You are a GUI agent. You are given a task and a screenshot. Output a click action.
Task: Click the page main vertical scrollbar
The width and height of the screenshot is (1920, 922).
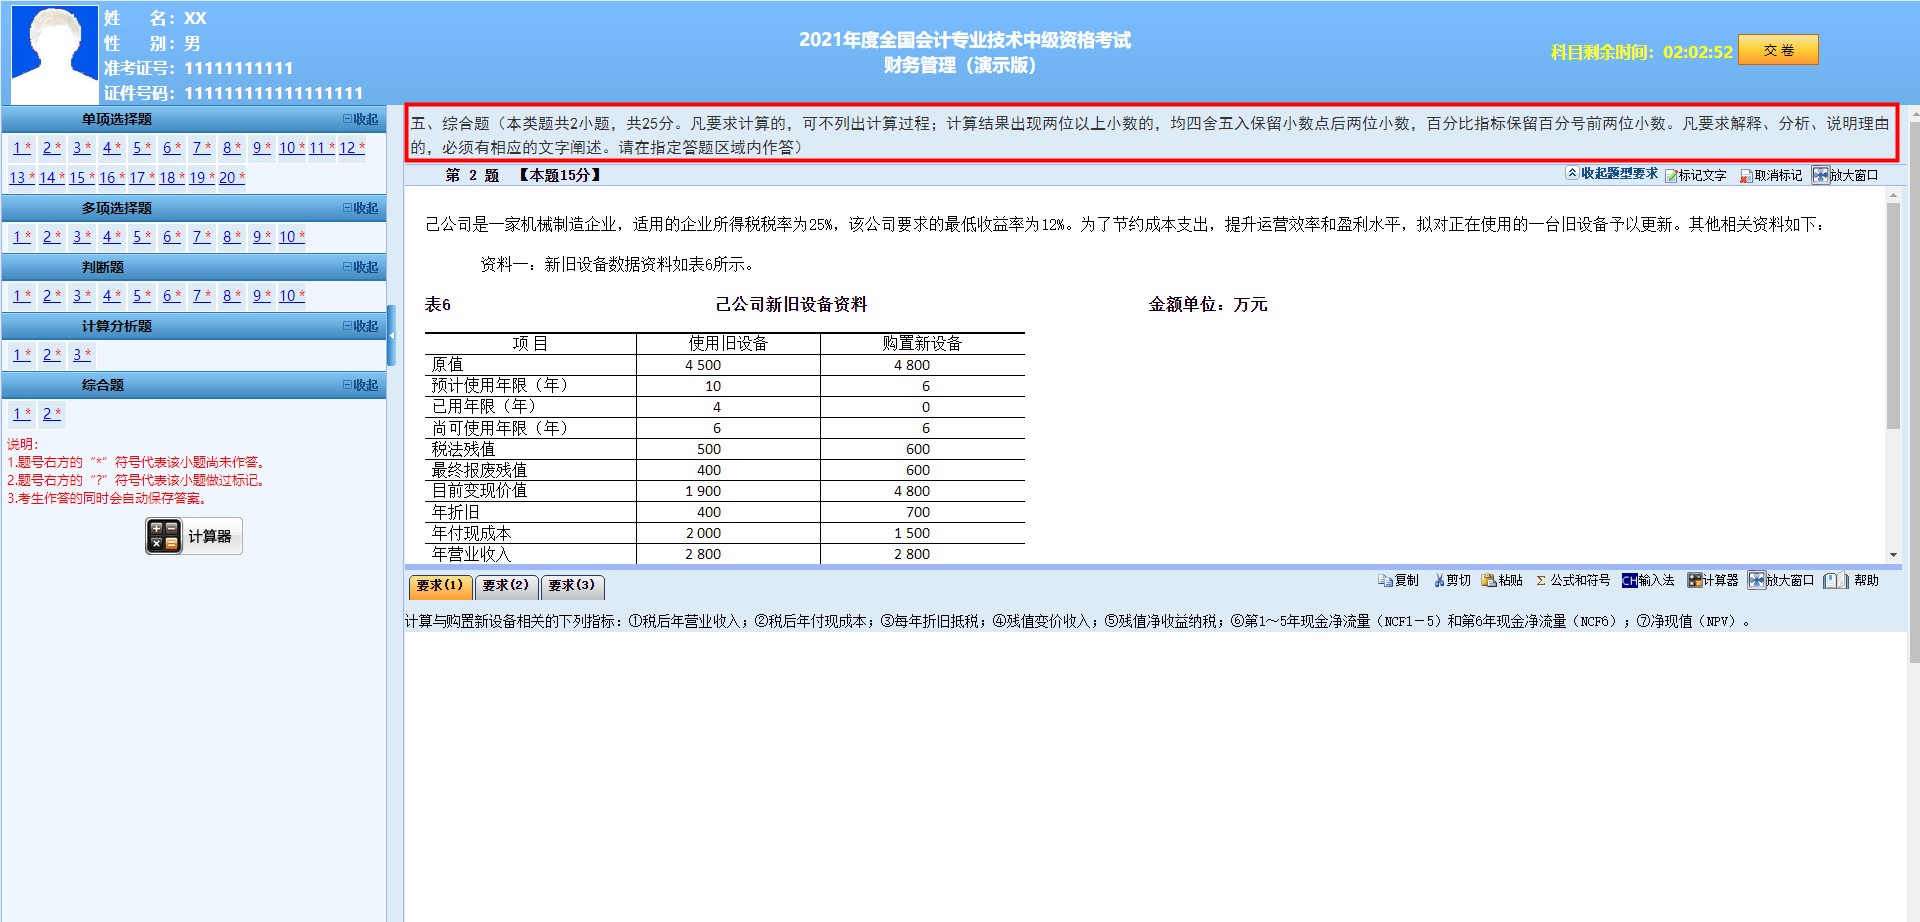1913,392
